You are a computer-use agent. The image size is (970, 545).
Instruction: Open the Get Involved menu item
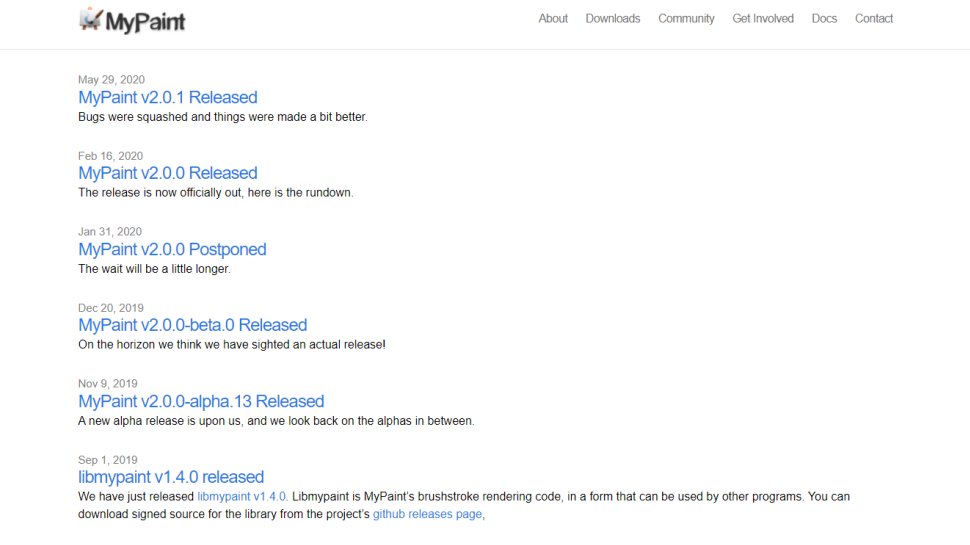763,19
